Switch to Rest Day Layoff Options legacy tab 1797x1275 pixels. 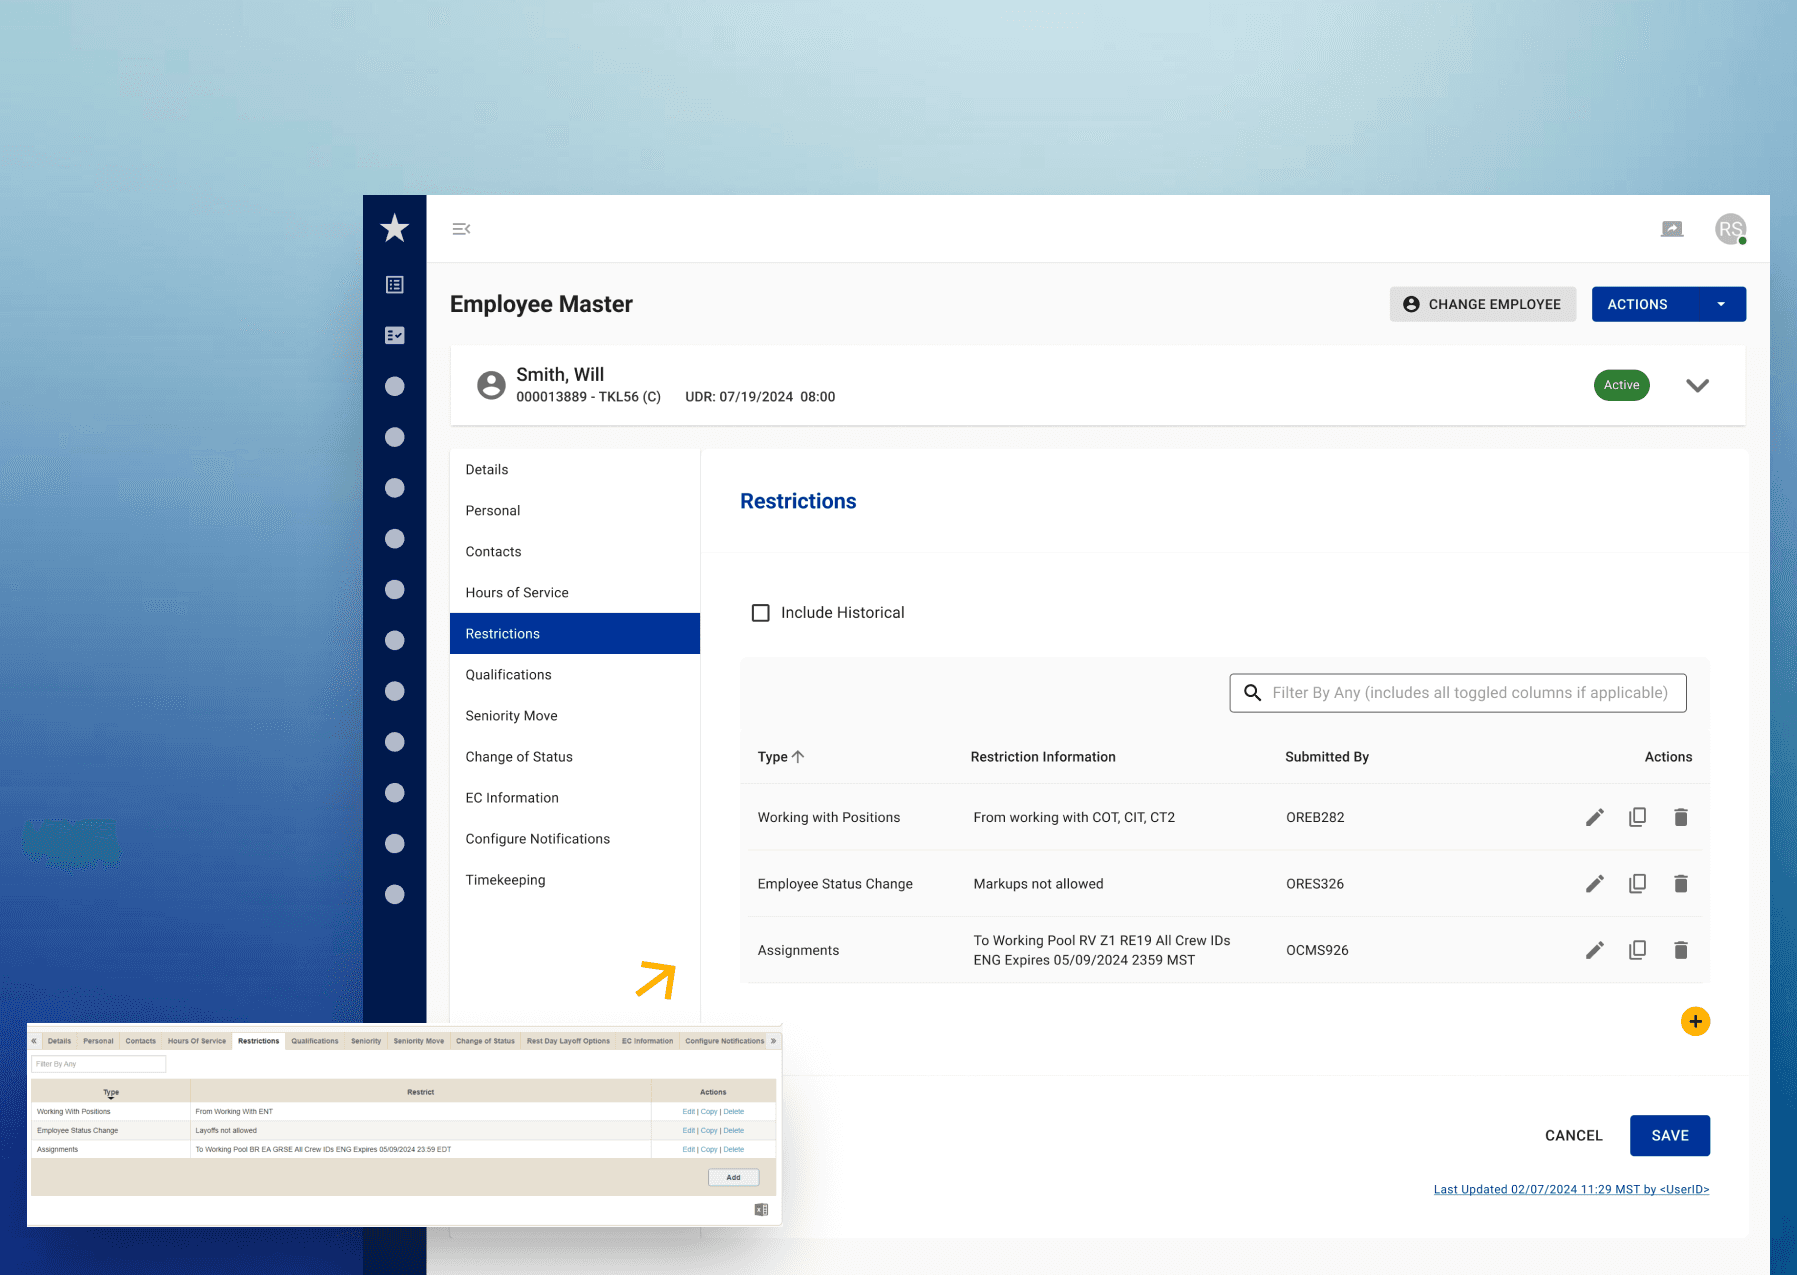[x=568, y=1041]
